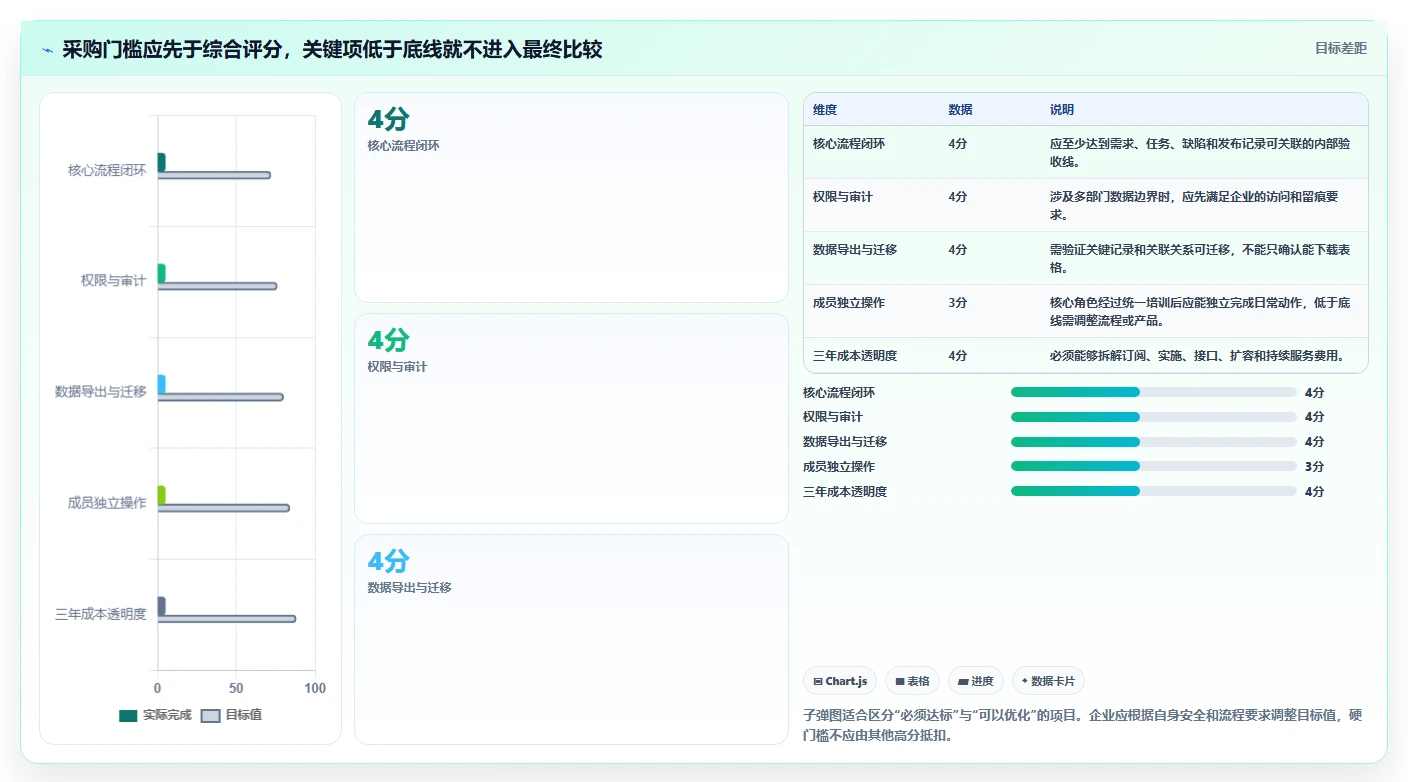Screen dimensions: 1408x782
Task: Click the Chart.js tag icon
Action: point(818,681)
